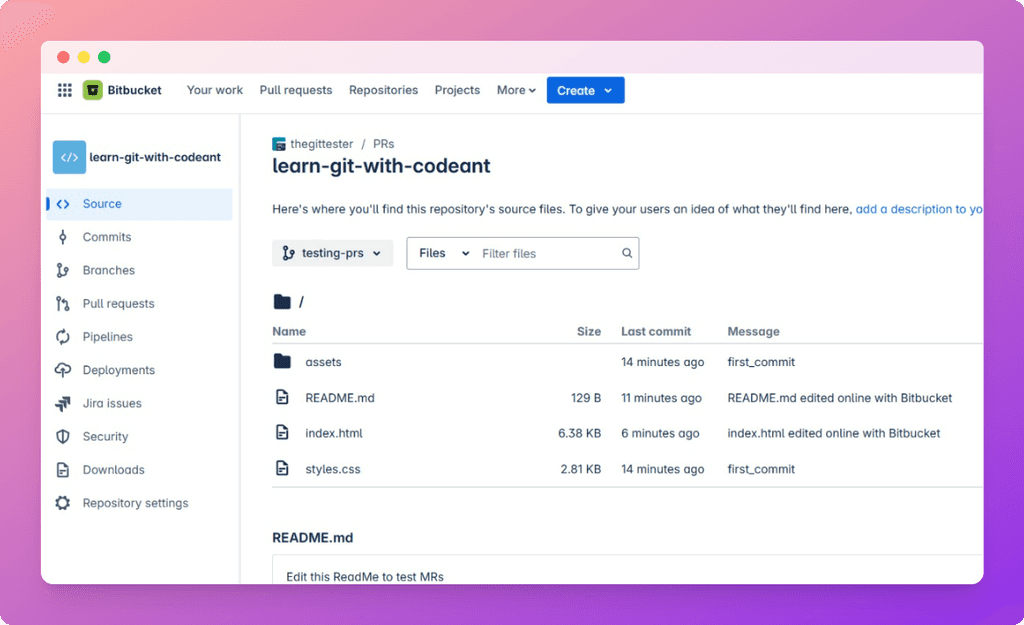
Task: Expand the Files filter dropdown
Action: point(441,253)
